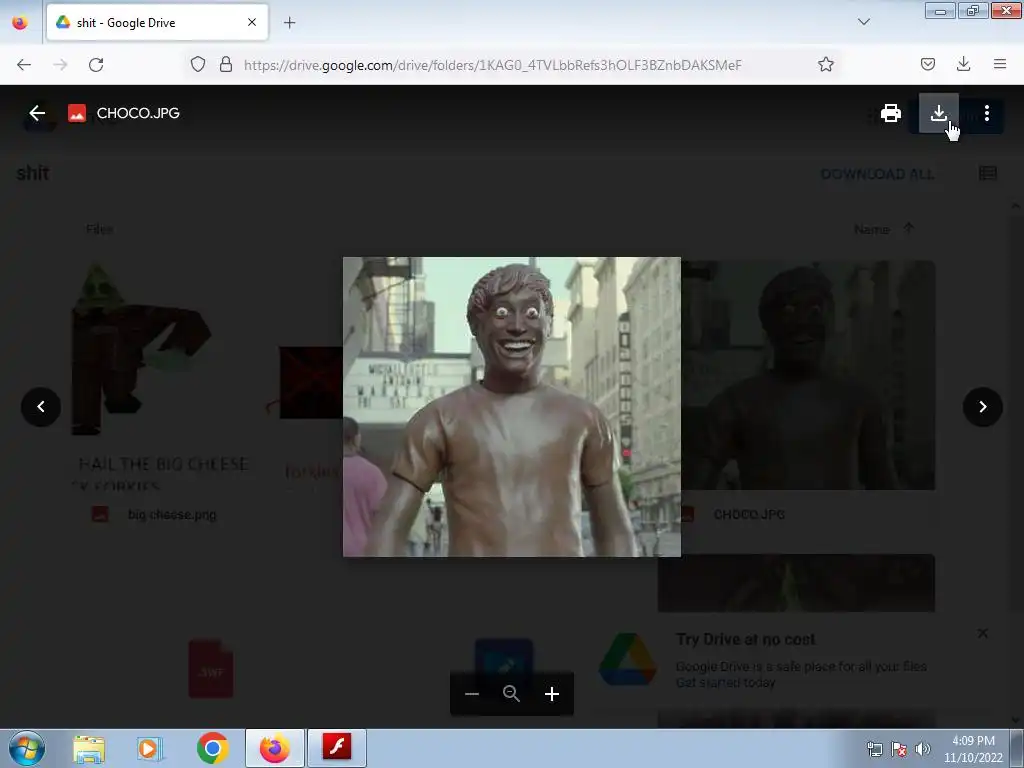Go to the previous file preview
Image resolution: width=1024 pixels, height=768 pixels.
click(40, 407)
